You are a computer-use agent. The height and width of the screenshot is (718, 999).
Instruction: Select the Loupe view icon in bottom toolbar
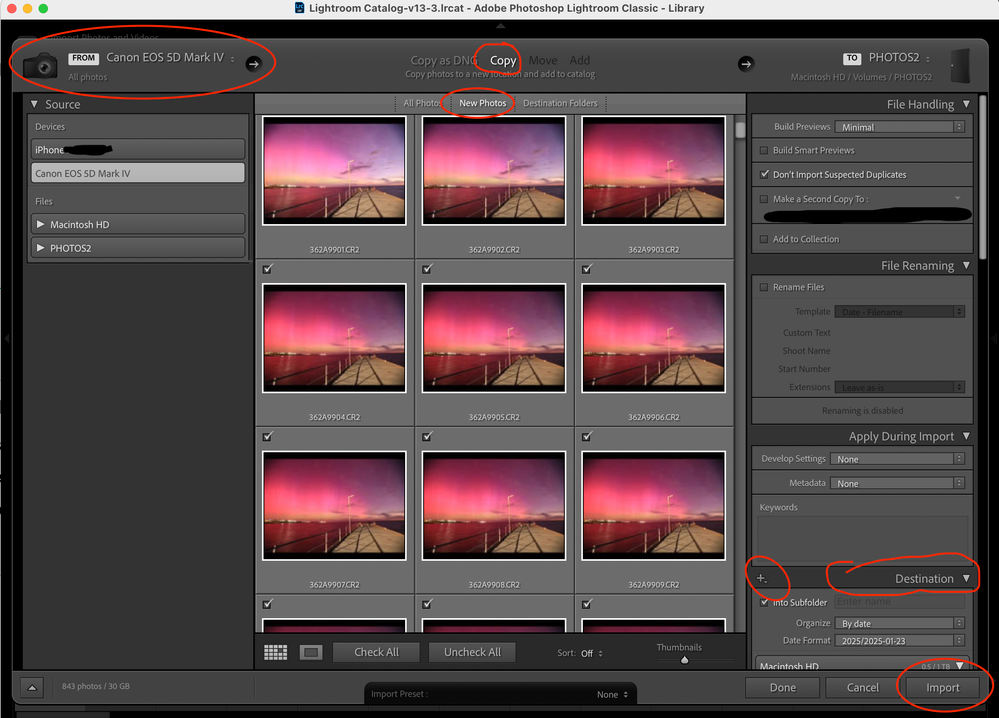tap(311, 651)
